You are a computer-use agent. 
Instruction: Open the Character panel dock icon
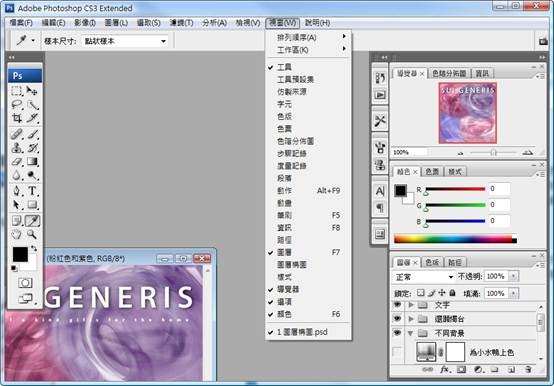380,191
